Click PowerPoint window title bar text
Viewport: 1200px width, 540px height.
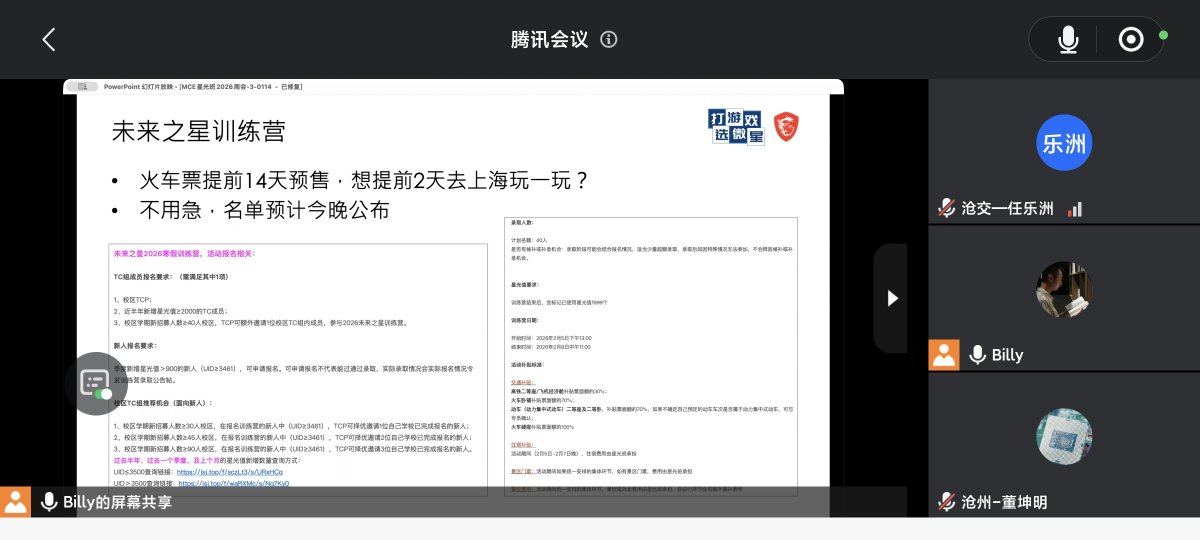tap(203, 87)
